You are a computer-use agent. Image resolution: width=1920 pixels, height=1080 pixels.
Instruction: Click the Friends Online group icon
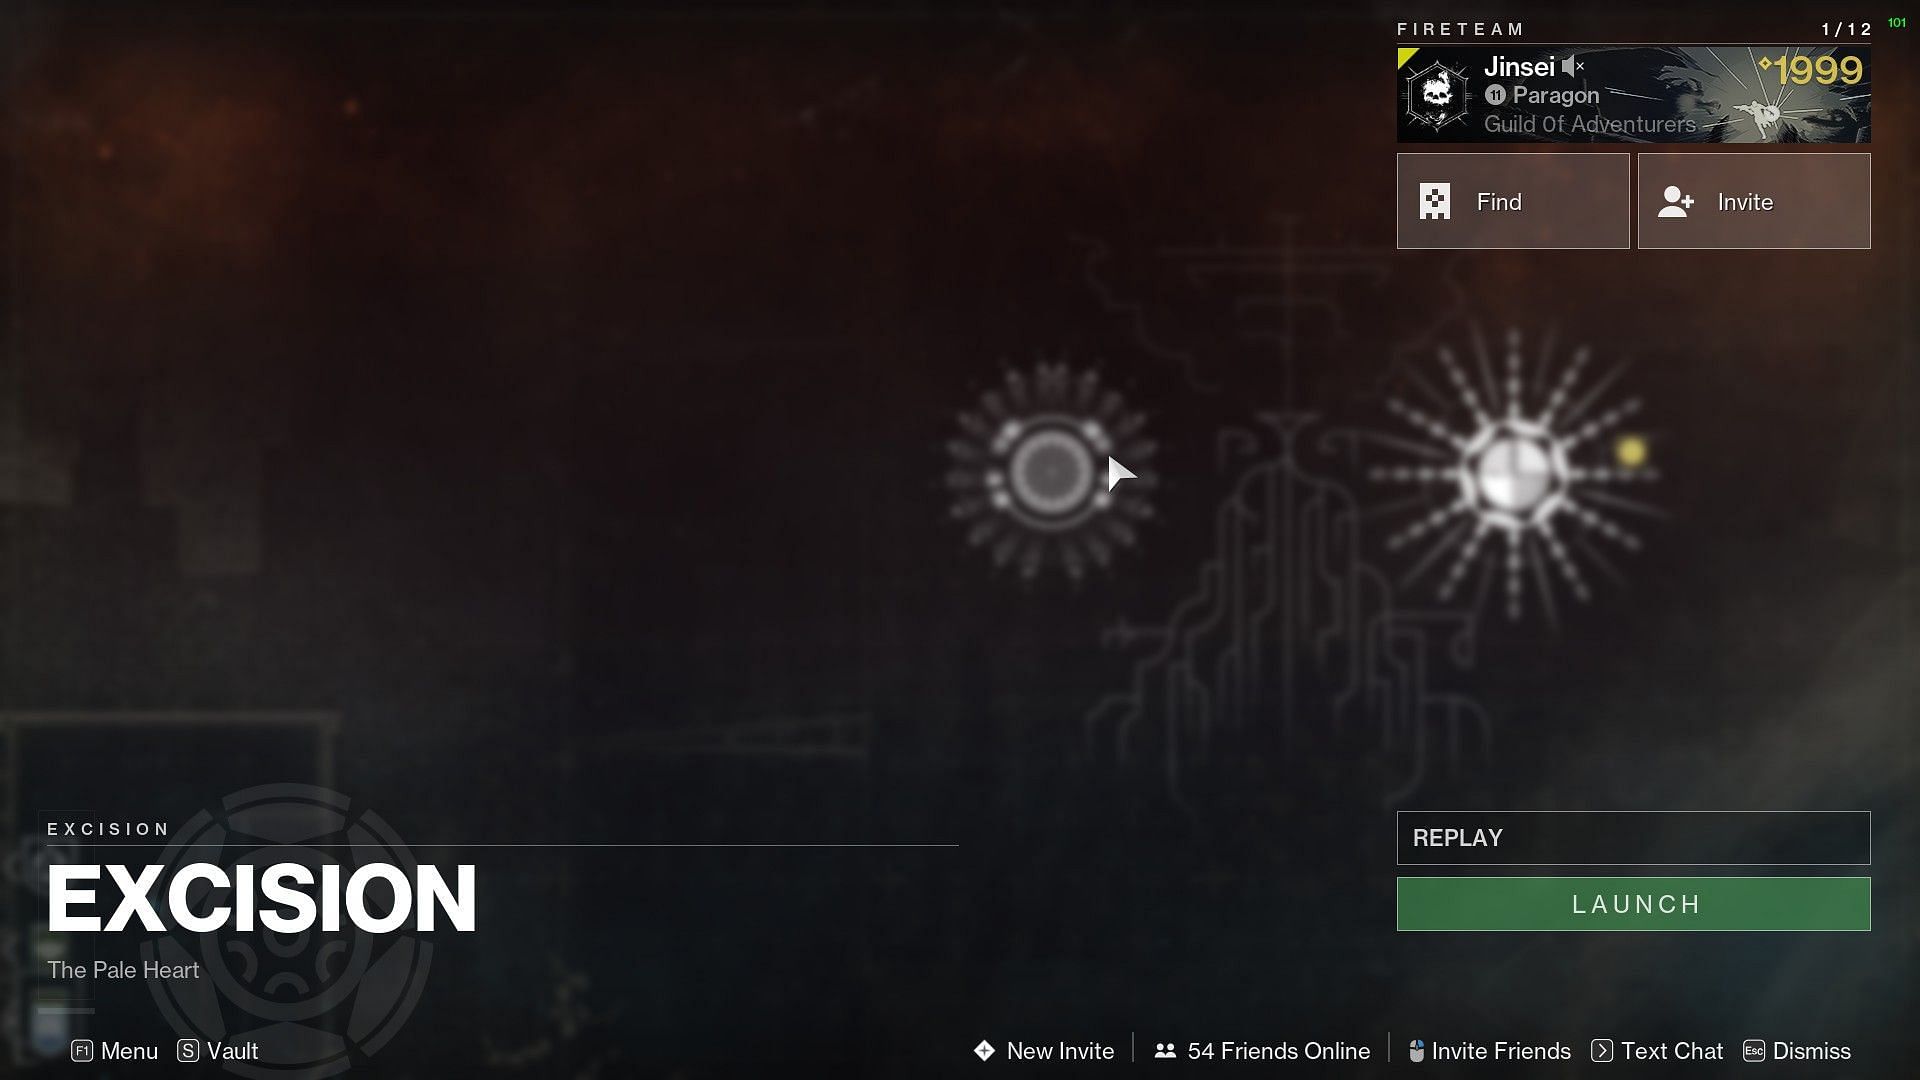[x=1166, y=1051]
